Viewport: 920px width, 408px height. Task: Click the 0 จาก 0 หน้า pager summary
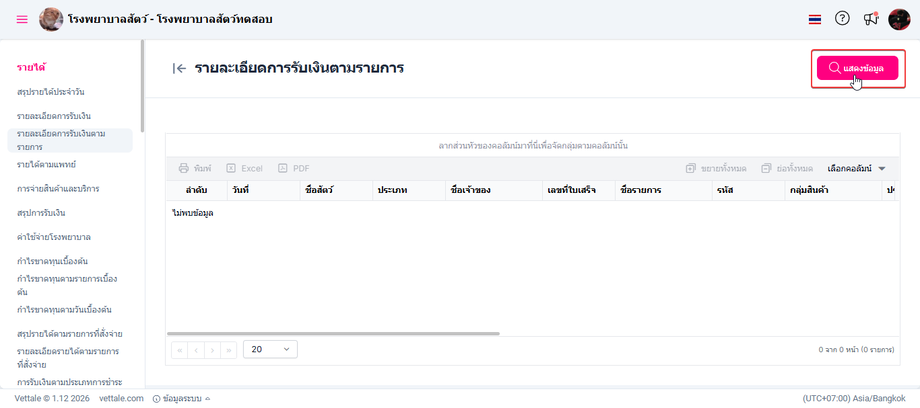(x=856, y=349)
